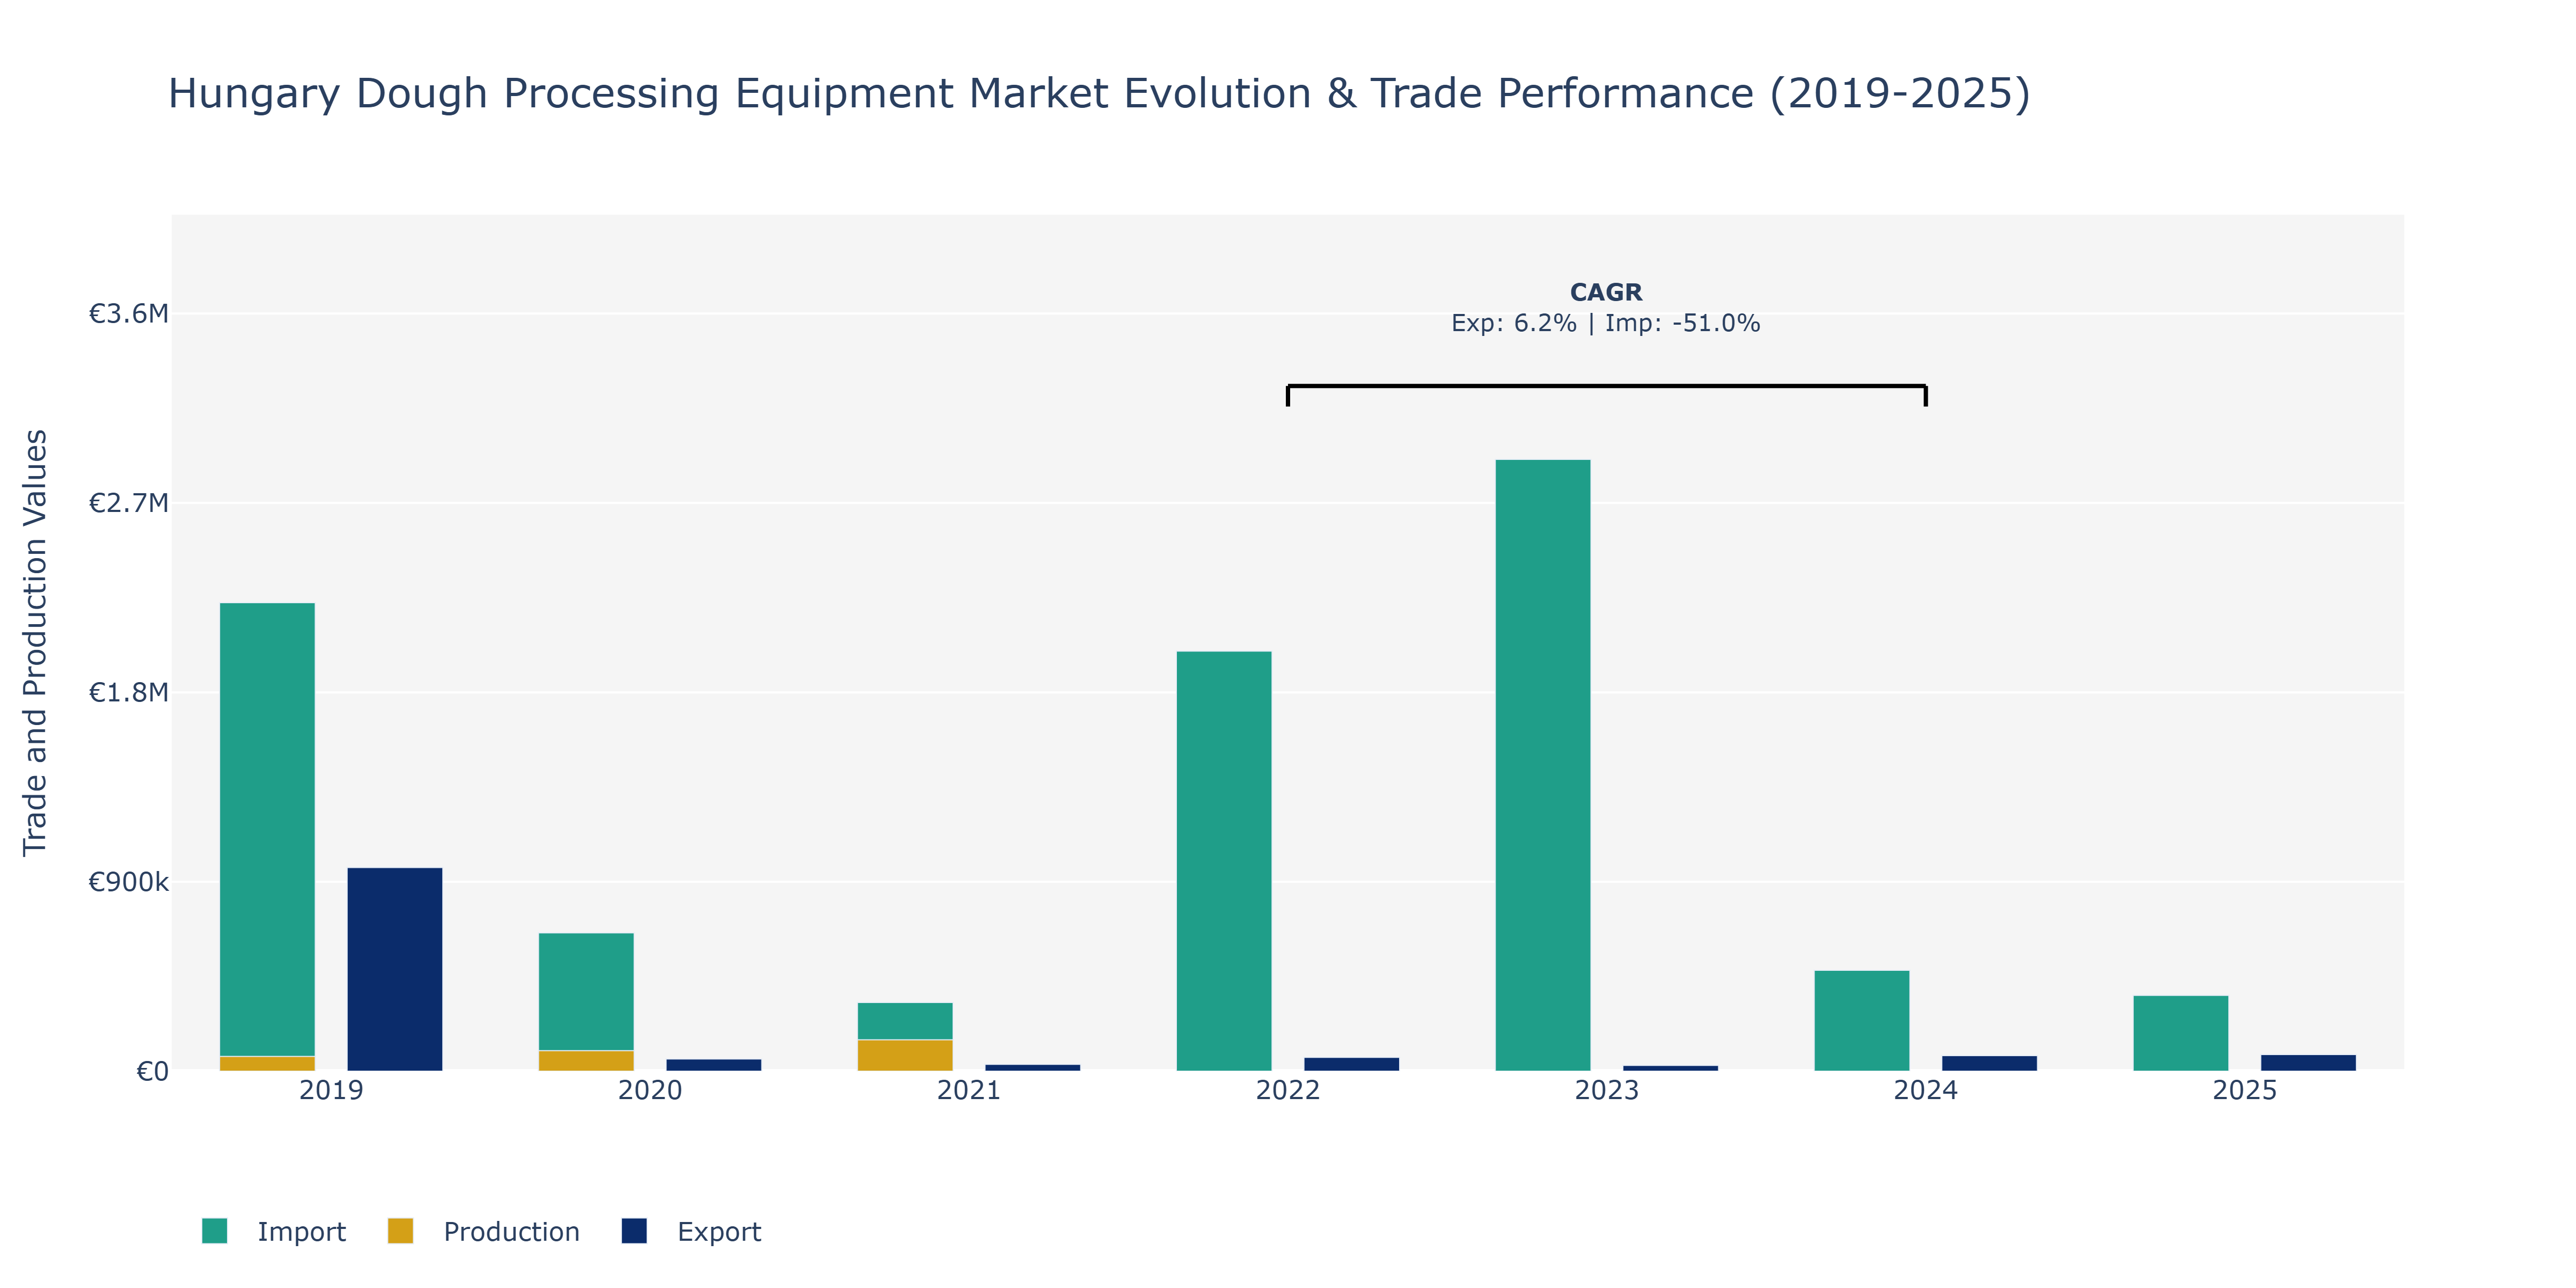The width and height of the screenshot is (2576, 1288).
Task: Click the 'Exp: 6.2% | Imp: -51.0%' annotation
Action: pyautogui.click(x=1606, y=323)
